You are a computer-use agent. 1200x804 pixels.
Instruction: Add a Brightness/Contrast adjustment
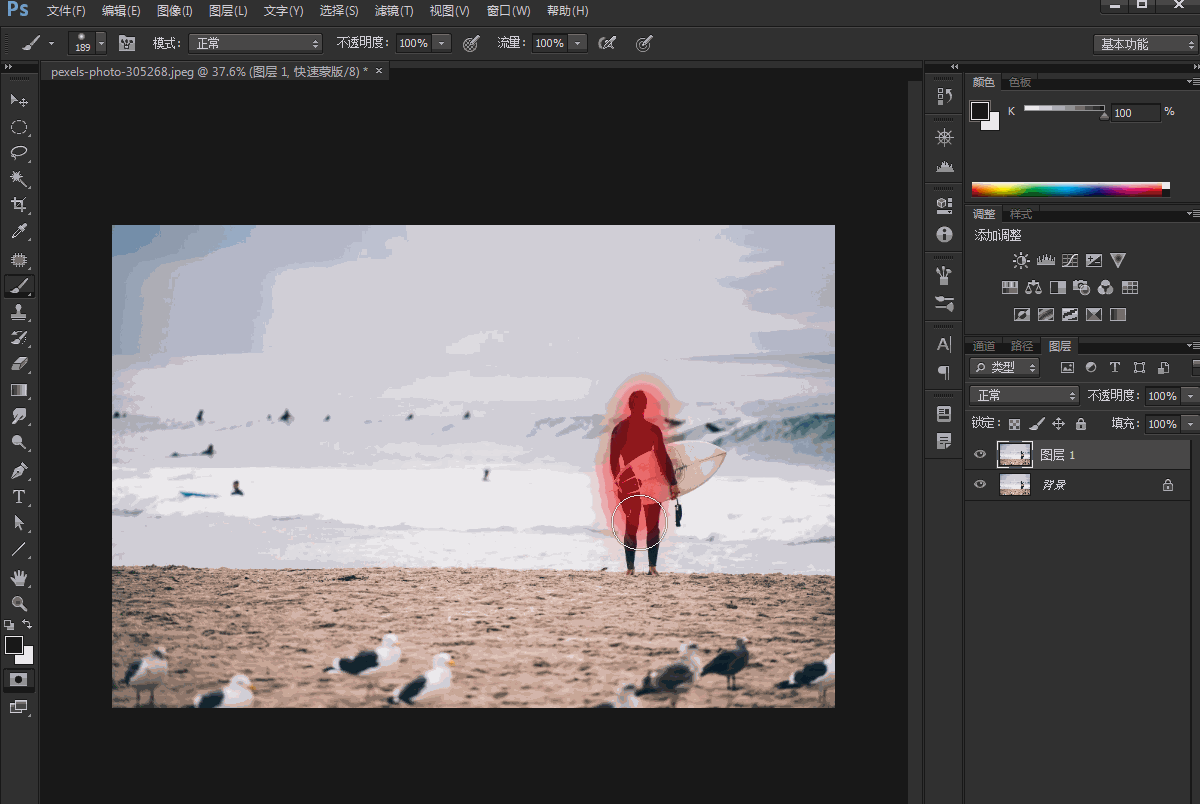point(1020,261)
